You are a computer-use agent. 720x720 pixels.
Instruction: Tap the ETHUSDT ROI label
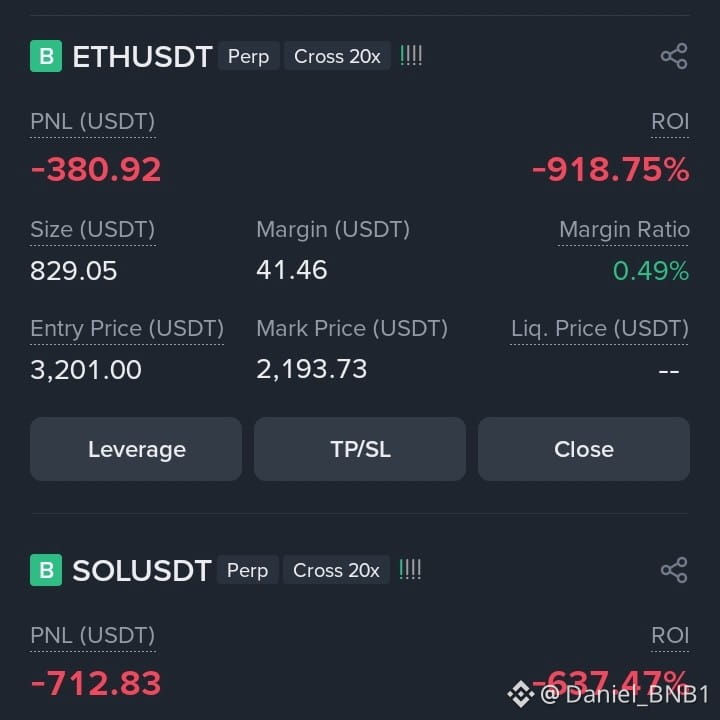[670, 122]
